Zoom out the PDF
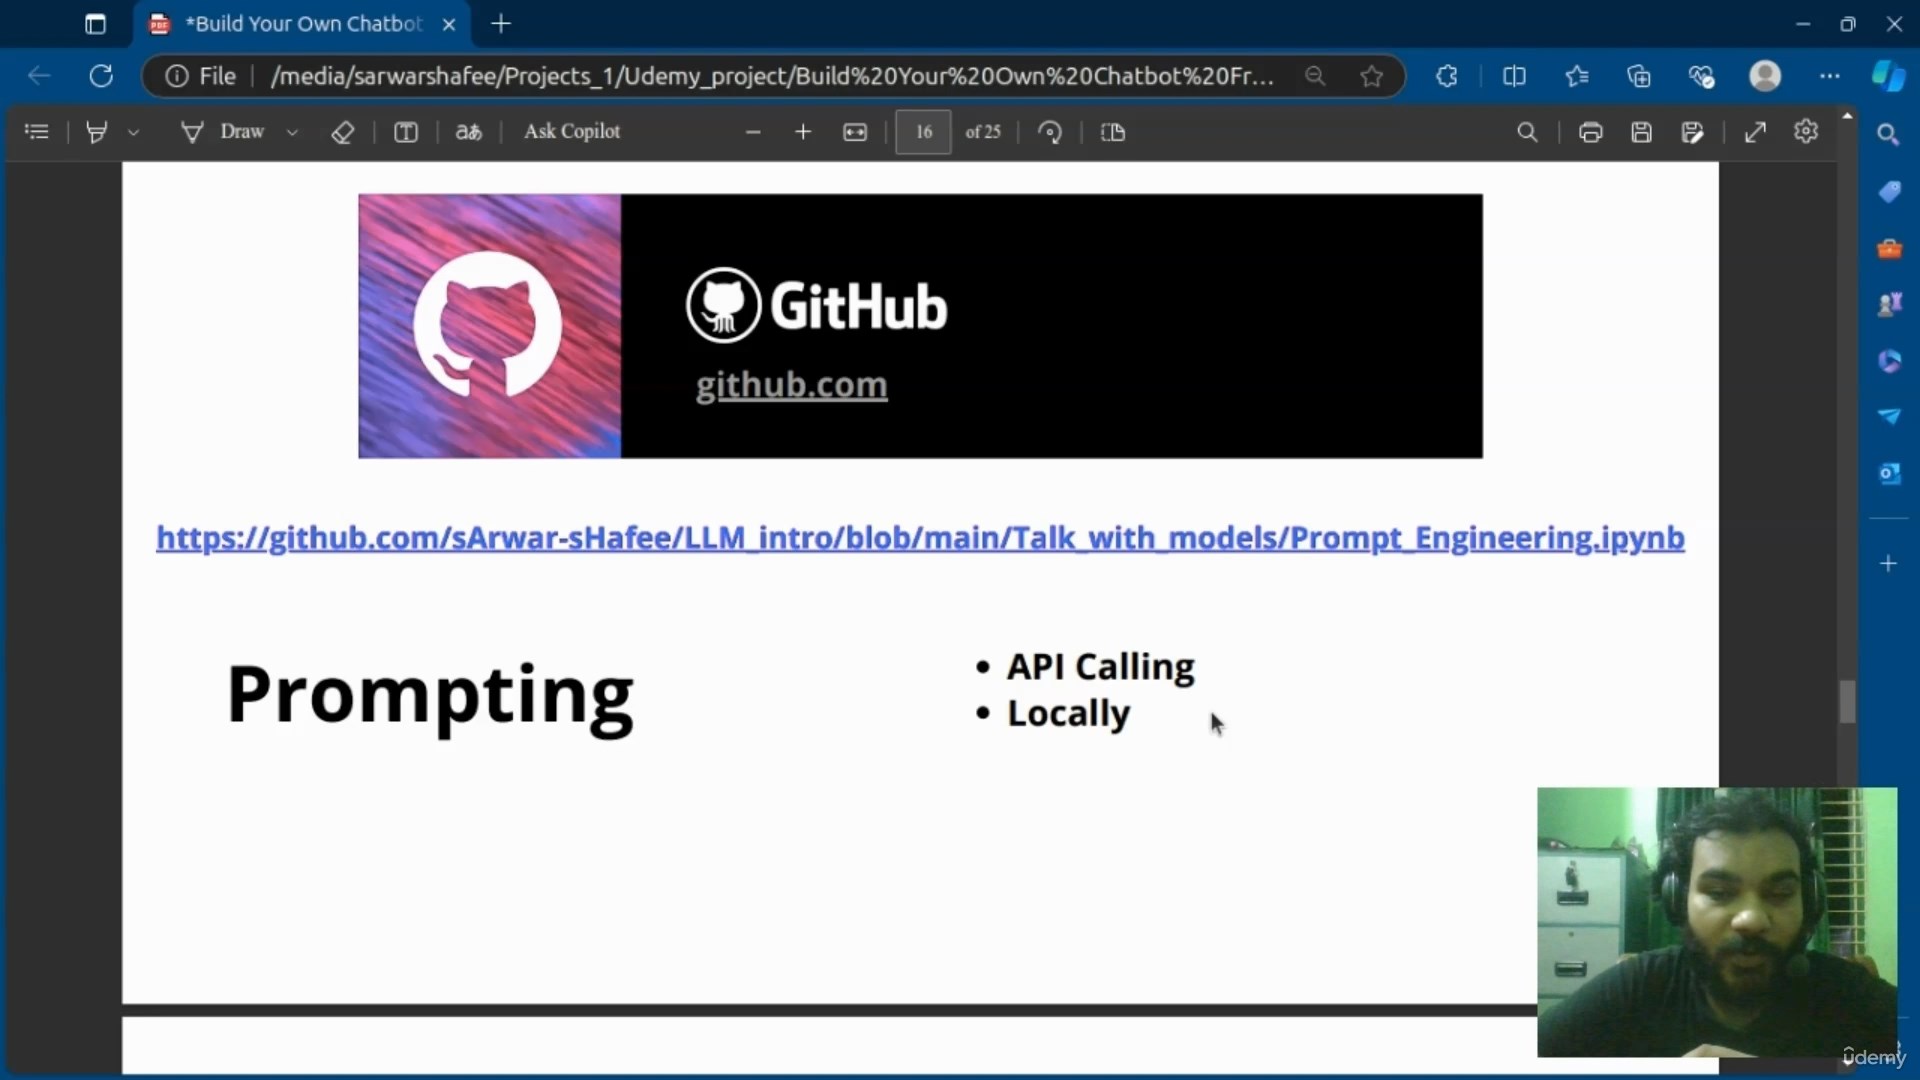The height and width of the screenshot is (1080, 1920). click(754, 132)
